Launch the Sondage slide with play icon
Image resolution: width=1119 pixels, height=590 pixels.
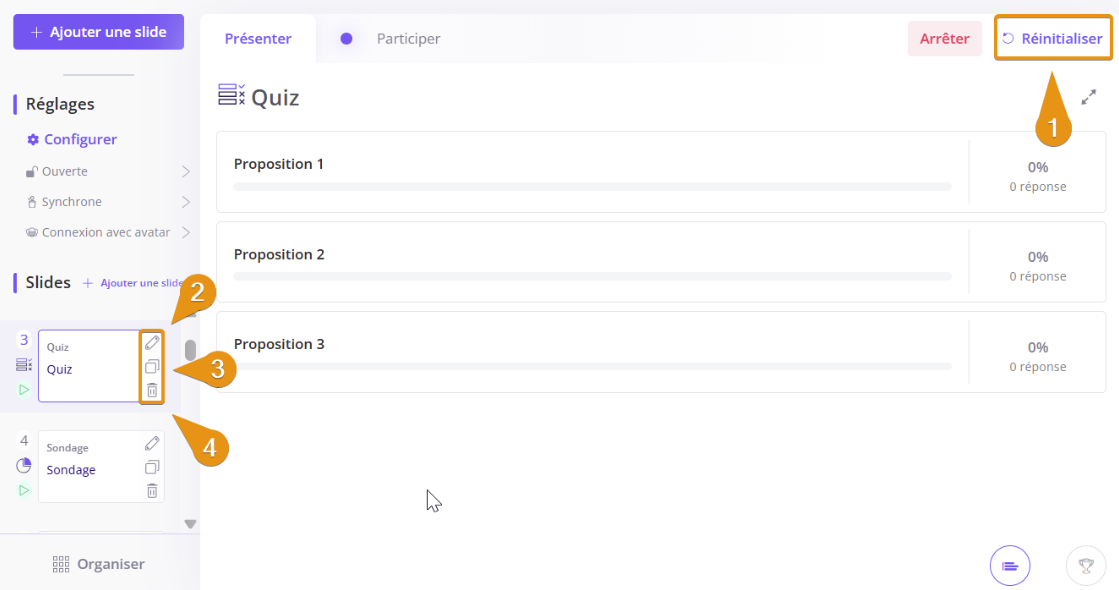click(x=24, y=490)
